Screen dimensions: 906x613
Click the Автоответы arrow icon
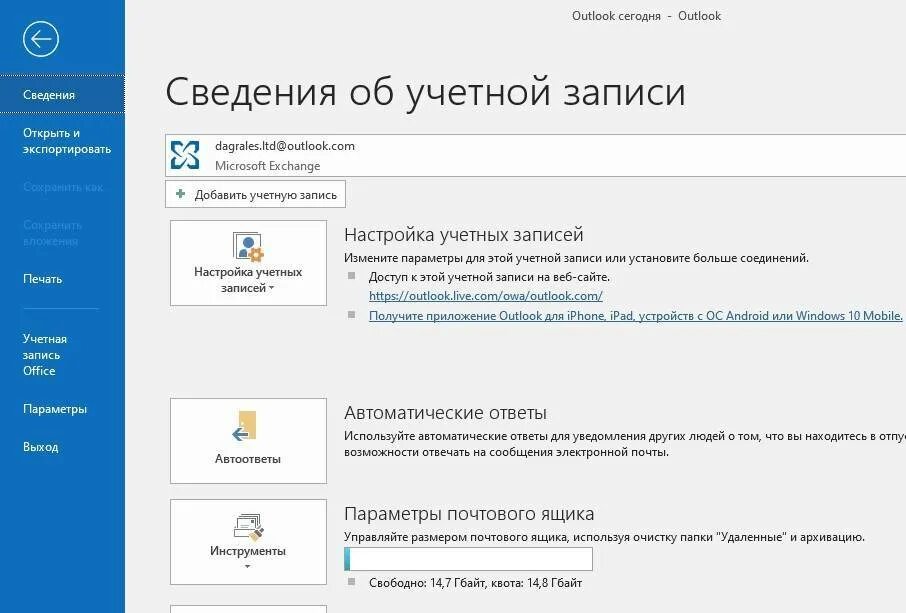coord(245,426)
